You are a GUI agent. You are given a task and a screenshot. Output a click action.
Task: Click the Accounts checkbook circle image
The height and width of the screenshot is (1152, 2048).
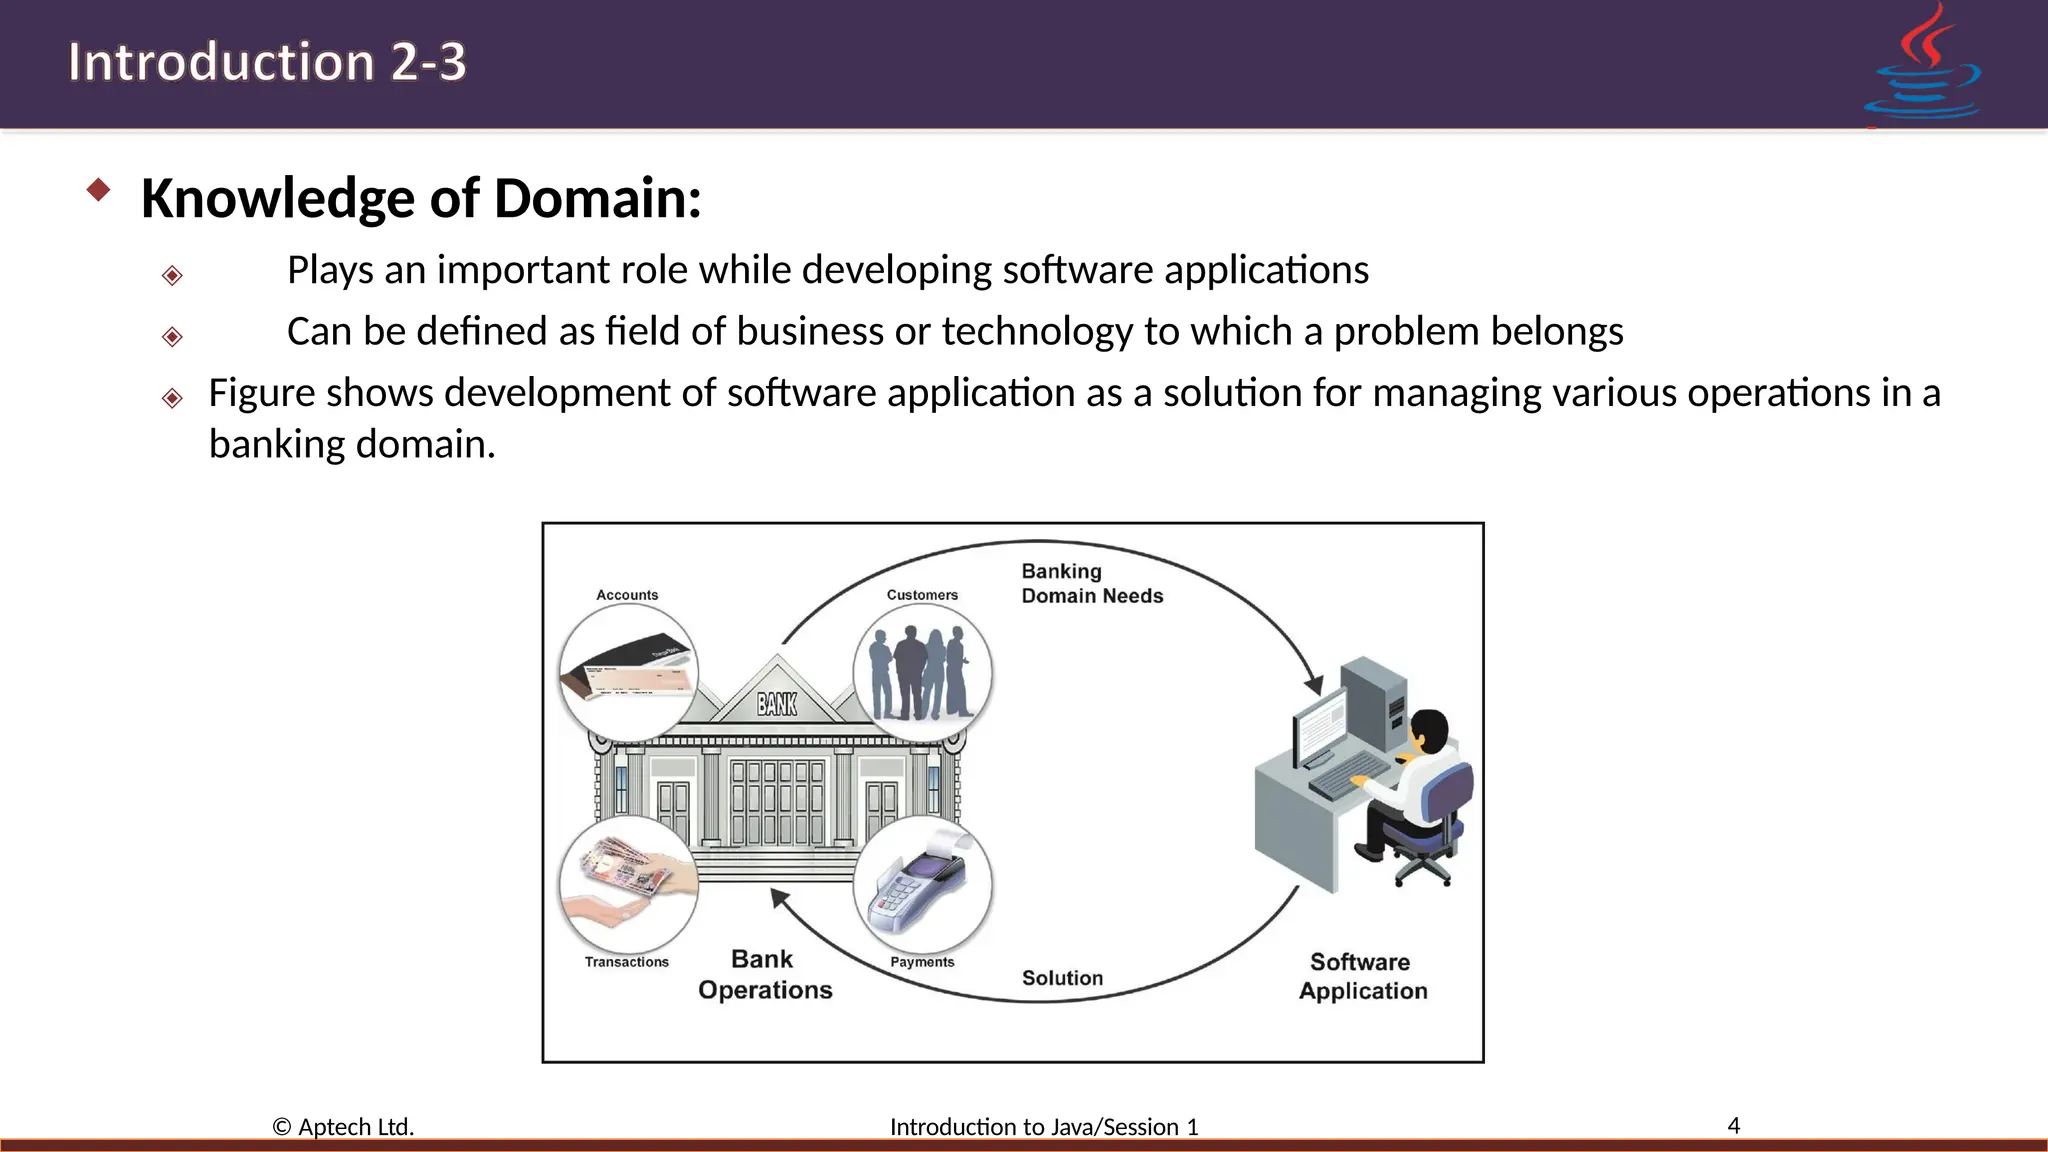pos(628,673)
